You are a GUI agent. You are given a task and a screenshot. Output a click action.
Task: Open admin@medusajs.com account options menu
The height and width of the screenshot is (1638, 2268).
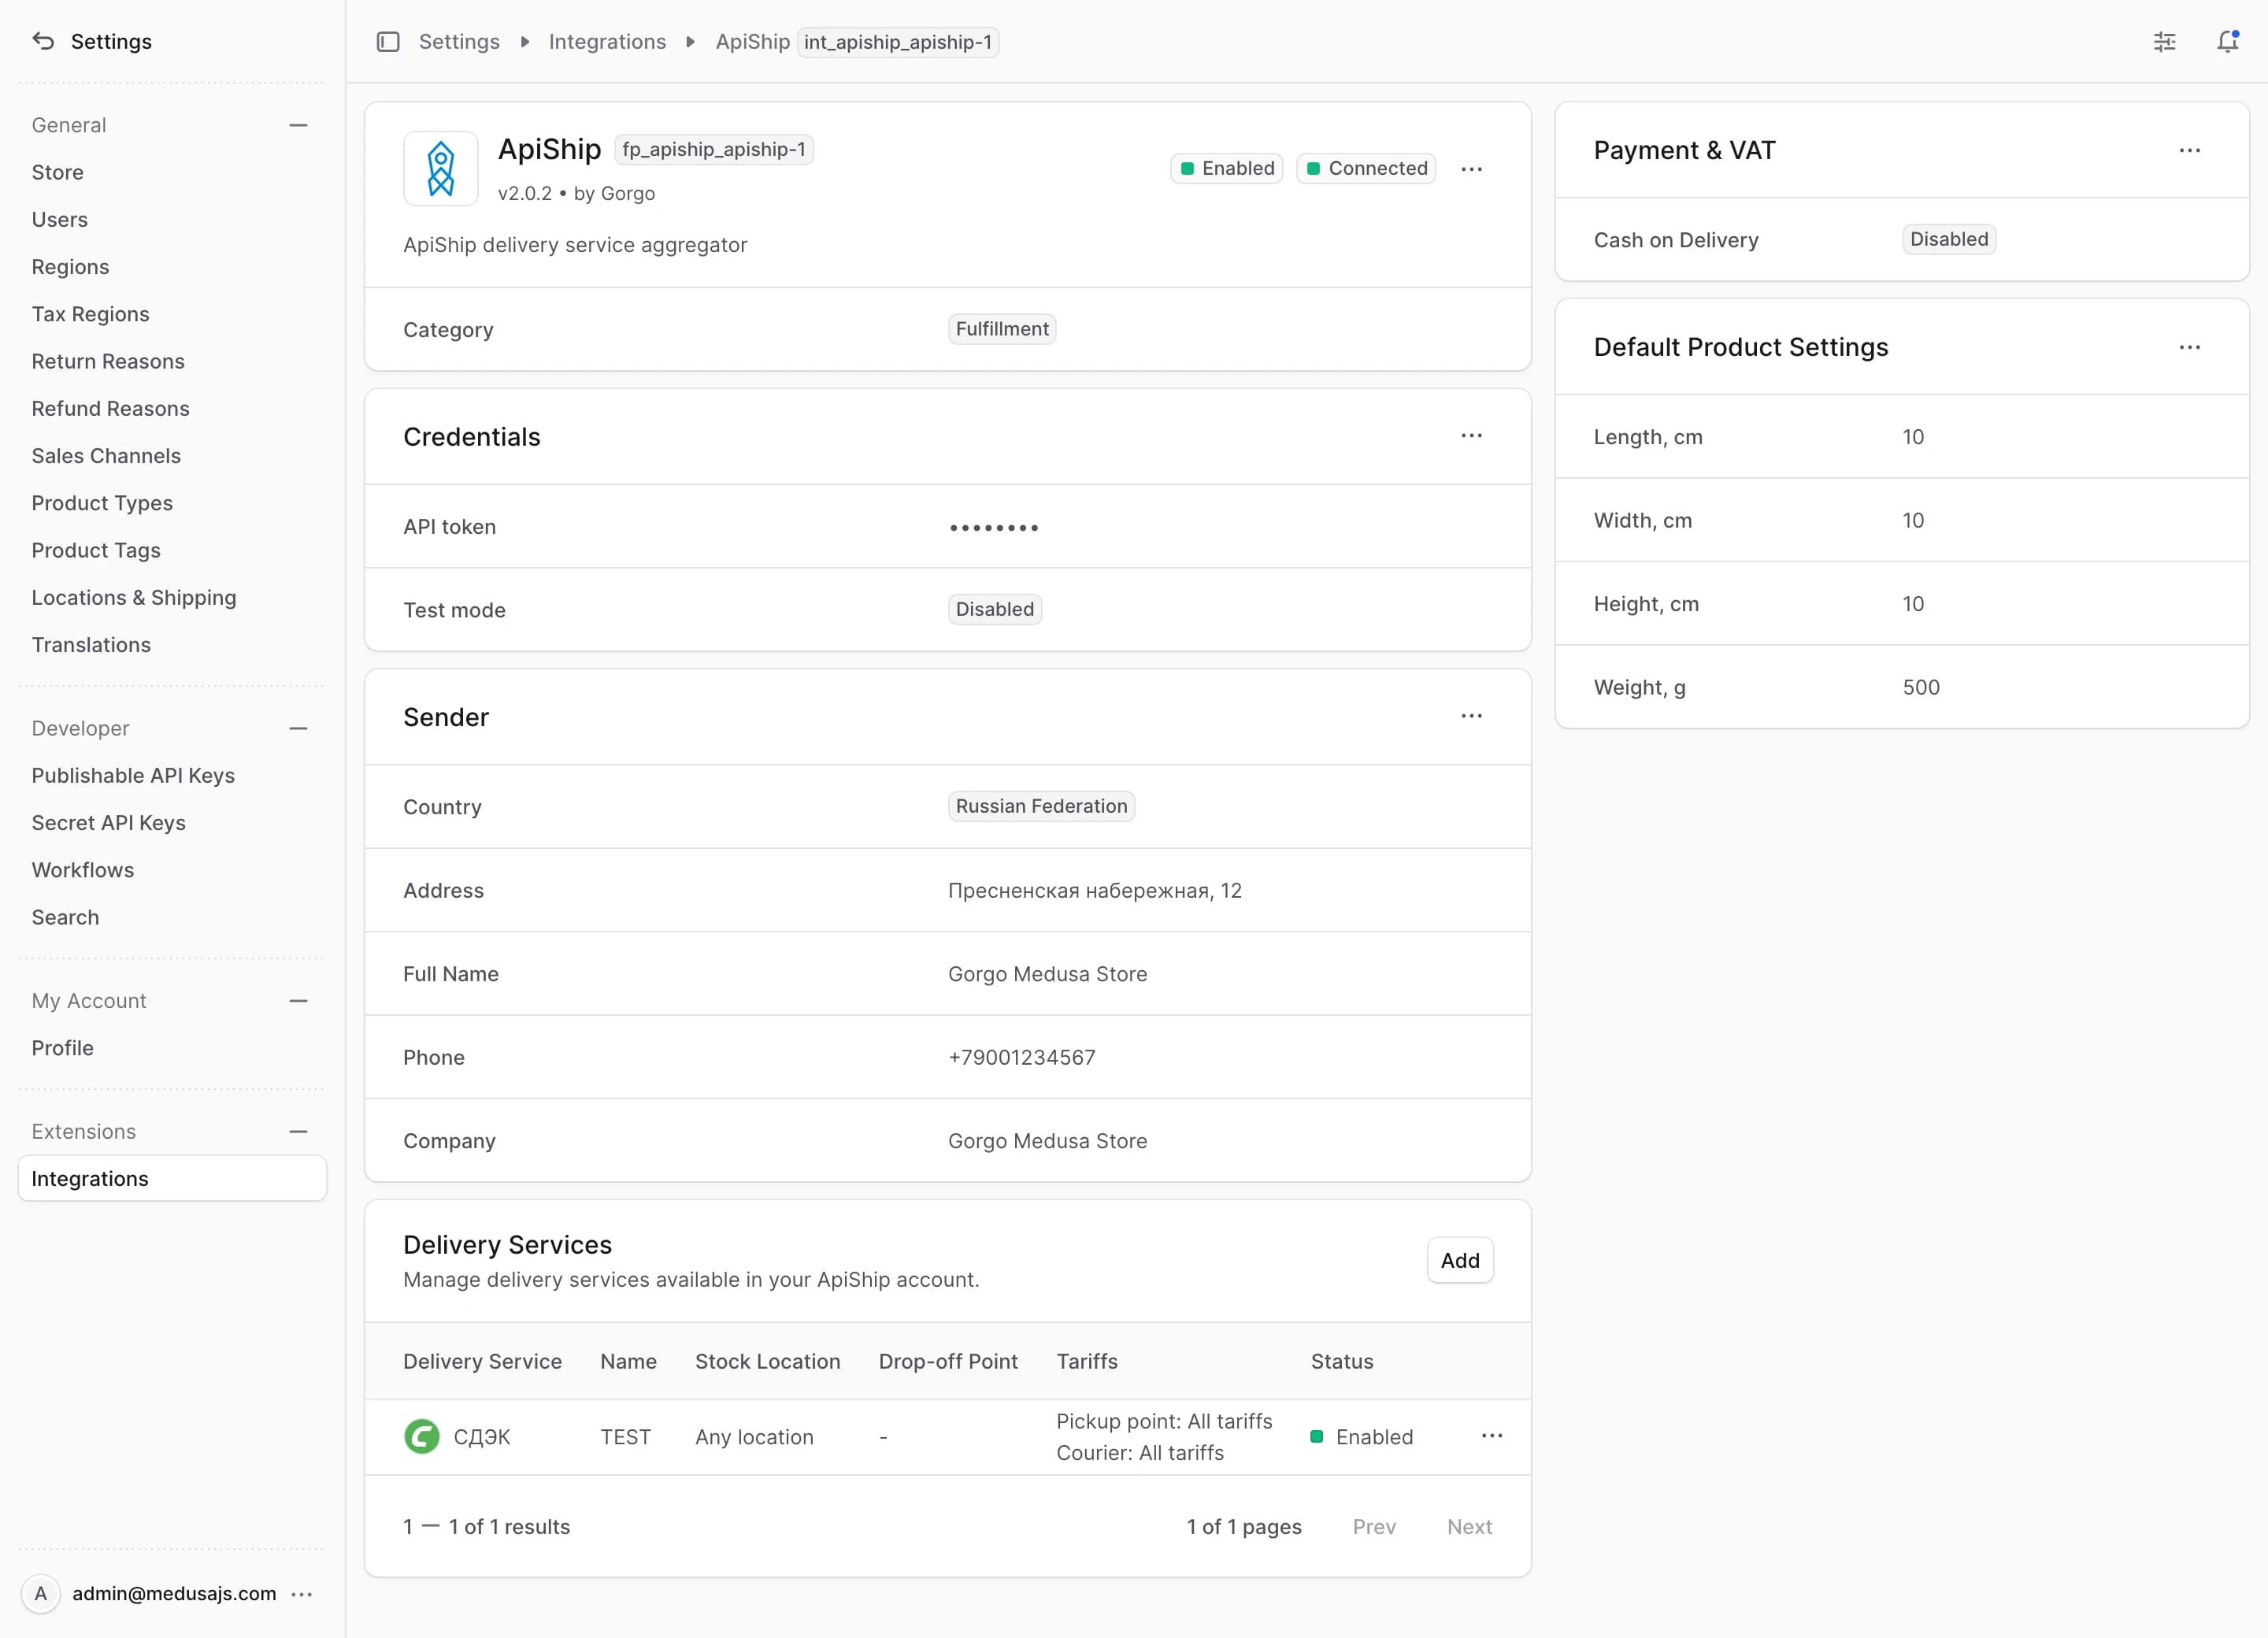point(302,1594)
